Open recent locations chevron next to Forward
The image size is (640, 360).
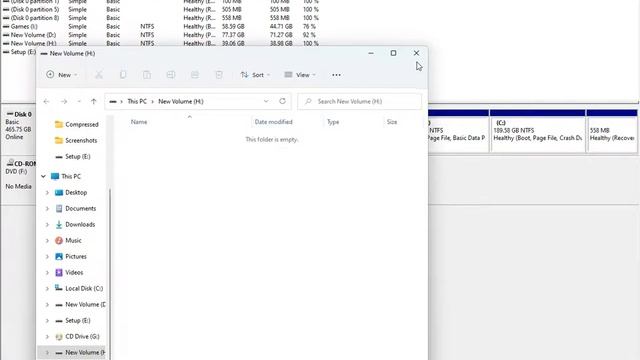tap(79, 101)
